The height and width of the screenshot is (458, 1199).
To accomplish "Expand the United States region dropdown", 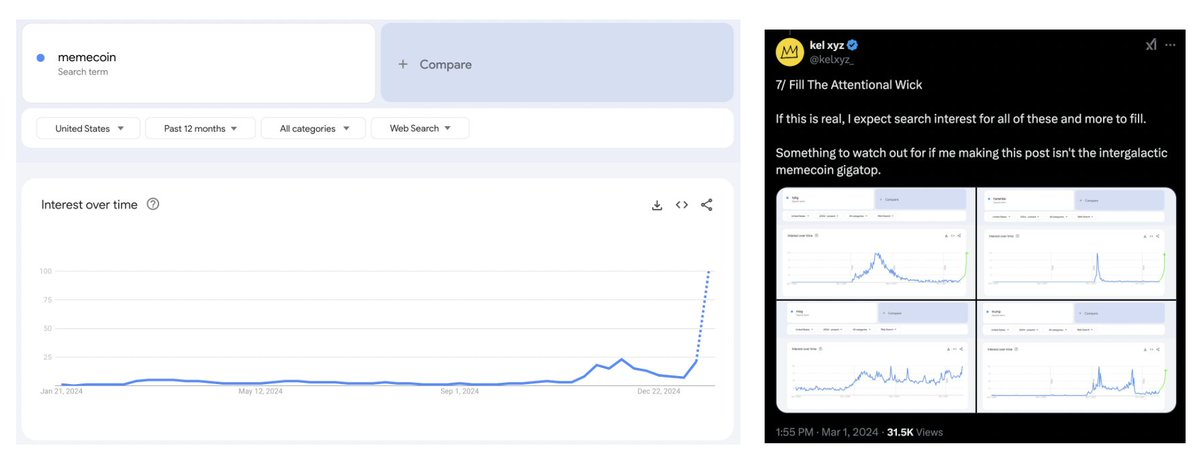I will (x=88, y=128).
